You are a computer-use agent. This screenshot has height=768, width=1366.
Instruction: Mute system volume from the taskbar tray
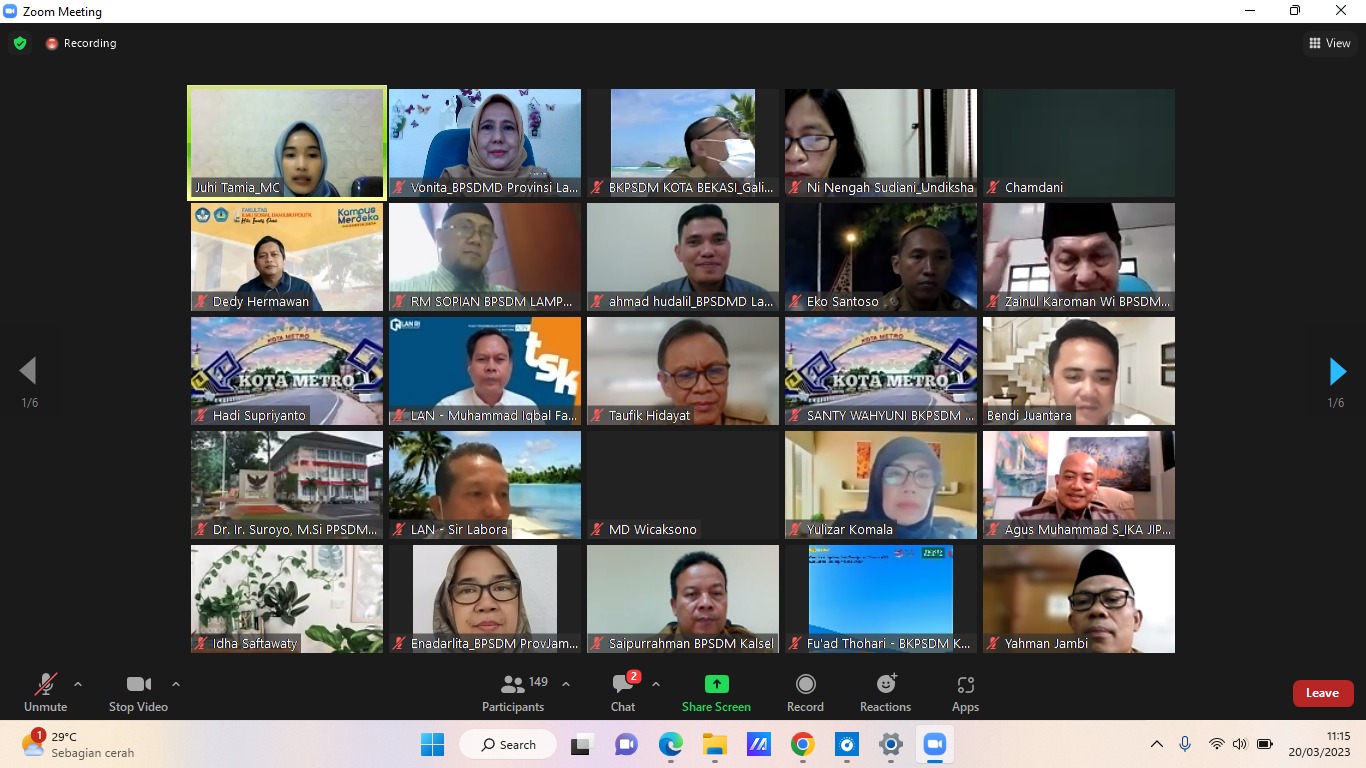pyautogui.click(x=1240, y=744)
